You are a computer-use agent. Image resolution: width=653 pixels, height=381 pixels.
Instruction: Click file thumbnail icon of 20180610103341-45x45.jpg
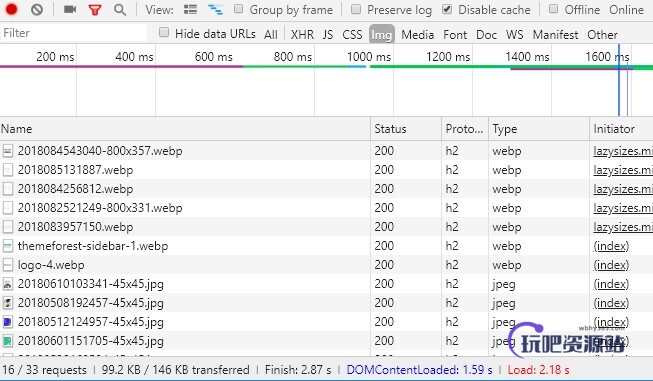7,284
